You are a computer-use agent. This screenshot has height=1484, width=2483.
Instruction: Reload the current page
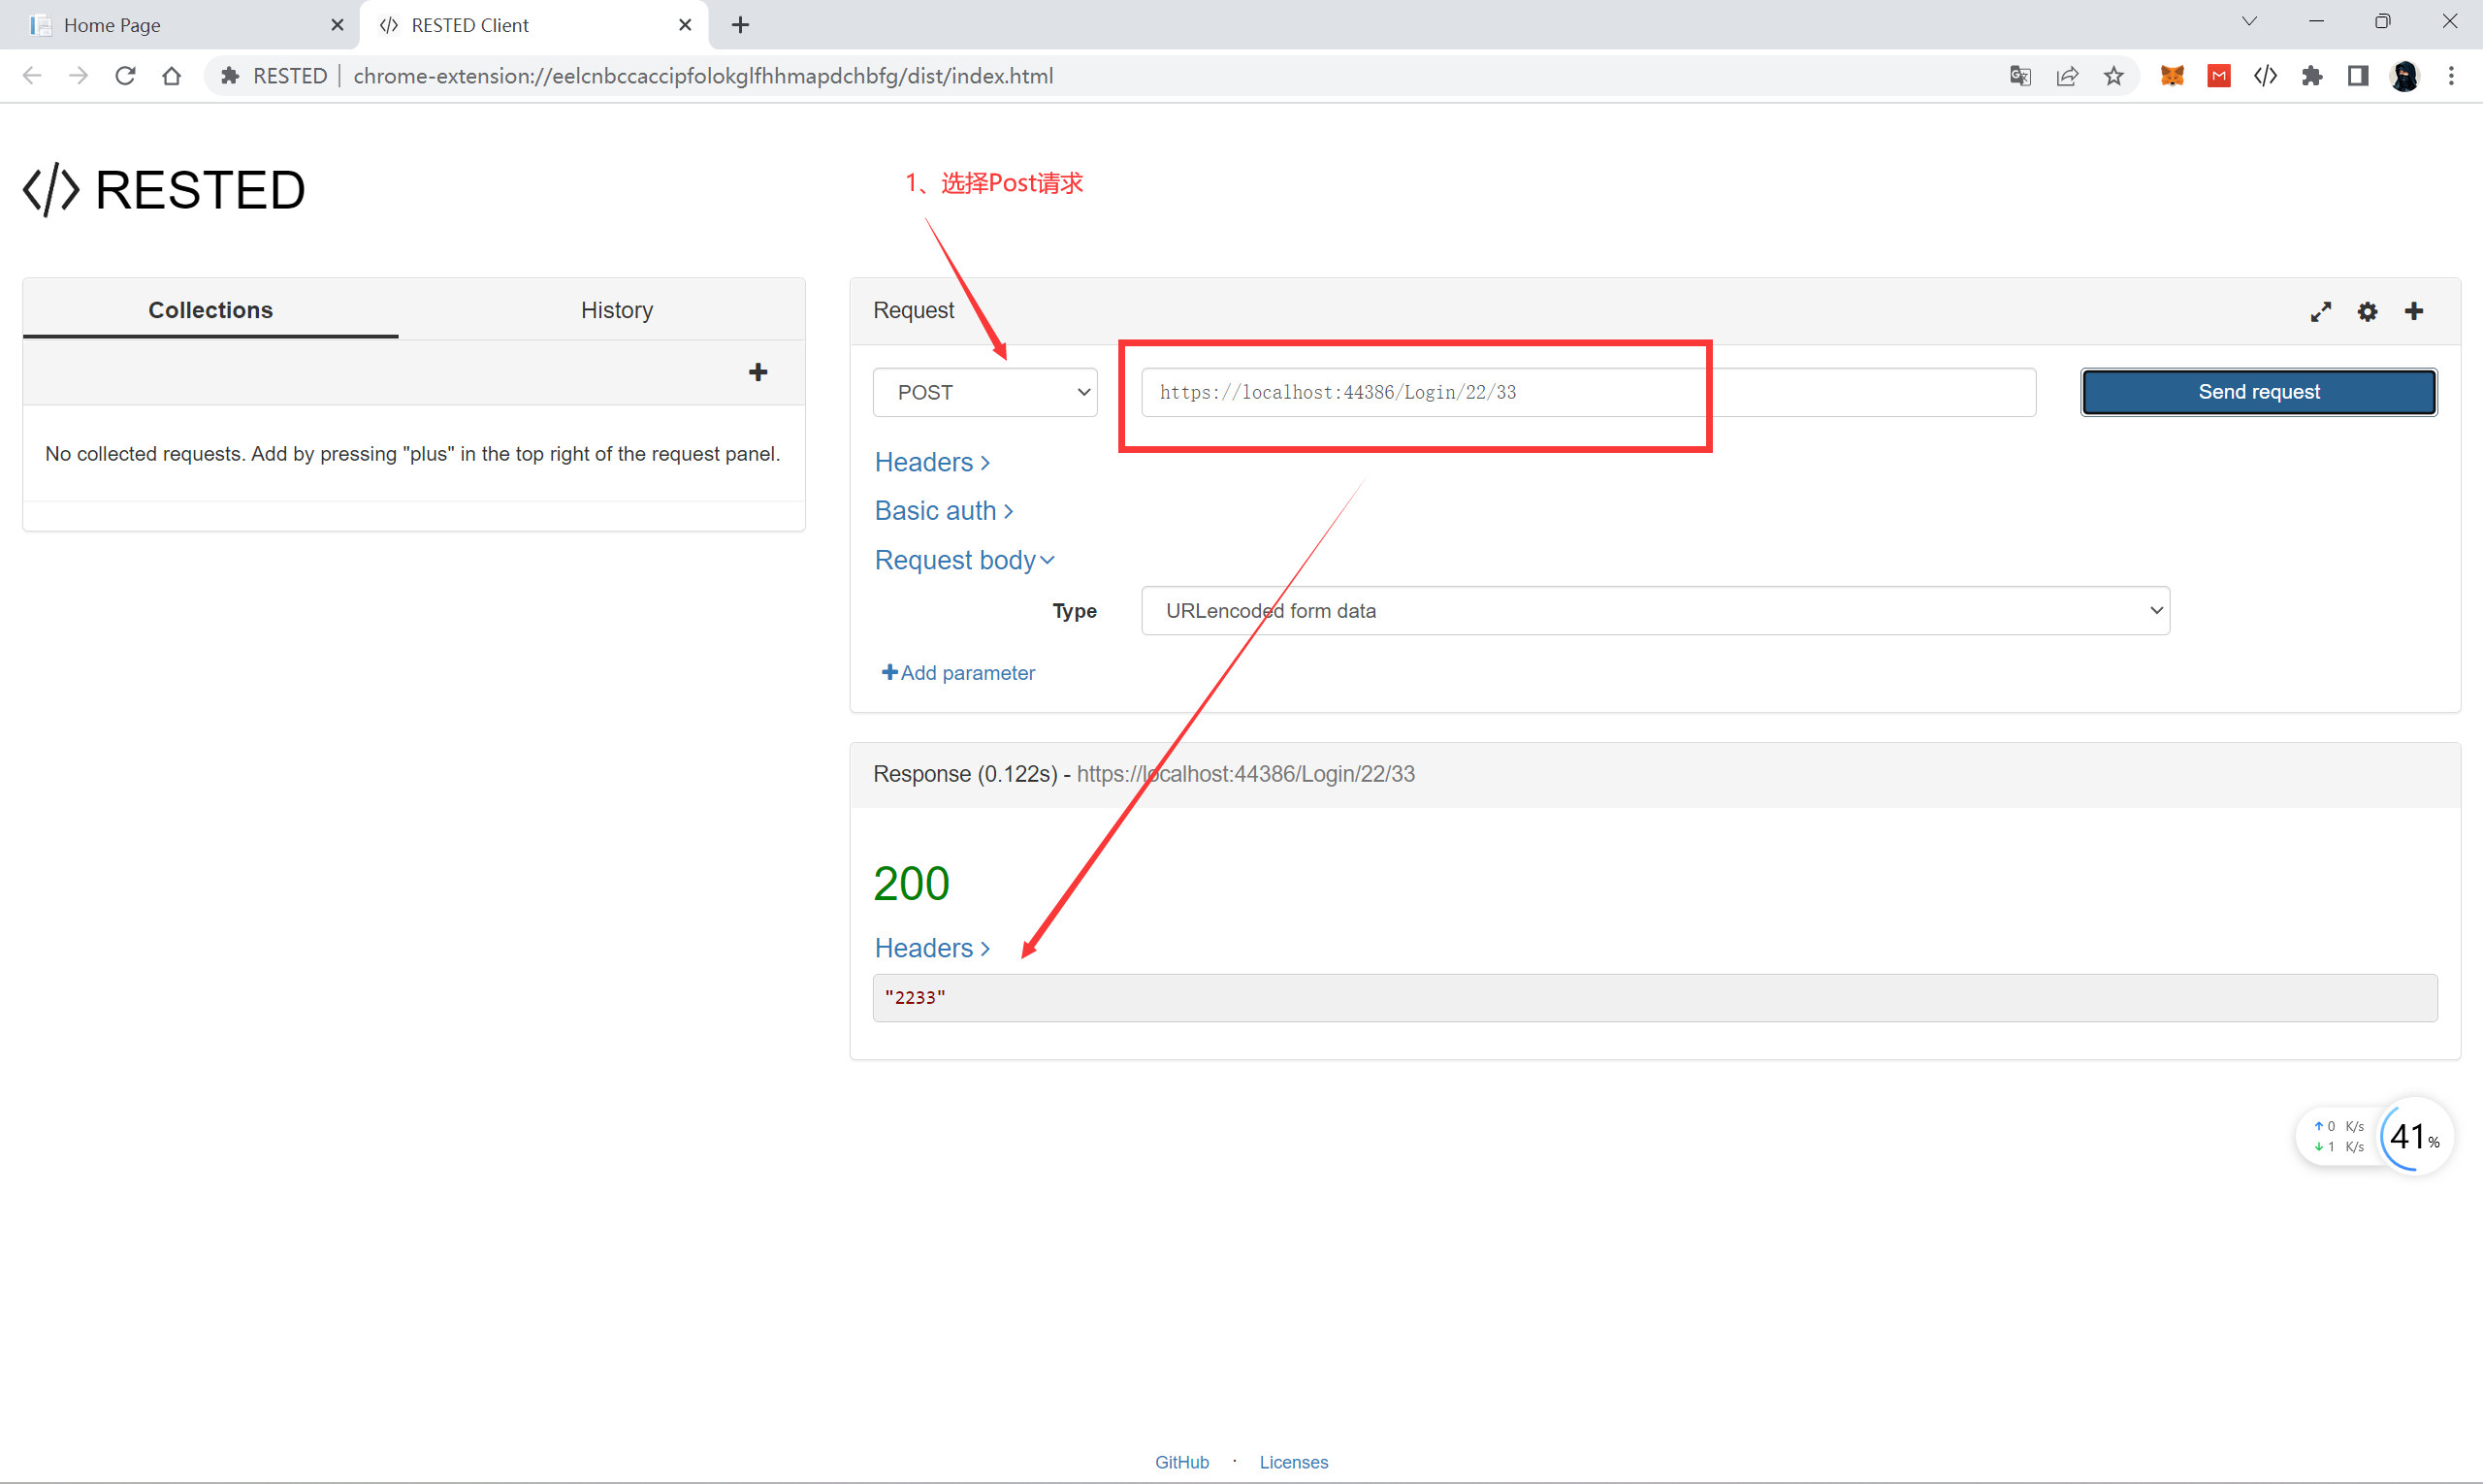(x=125, y=76)
